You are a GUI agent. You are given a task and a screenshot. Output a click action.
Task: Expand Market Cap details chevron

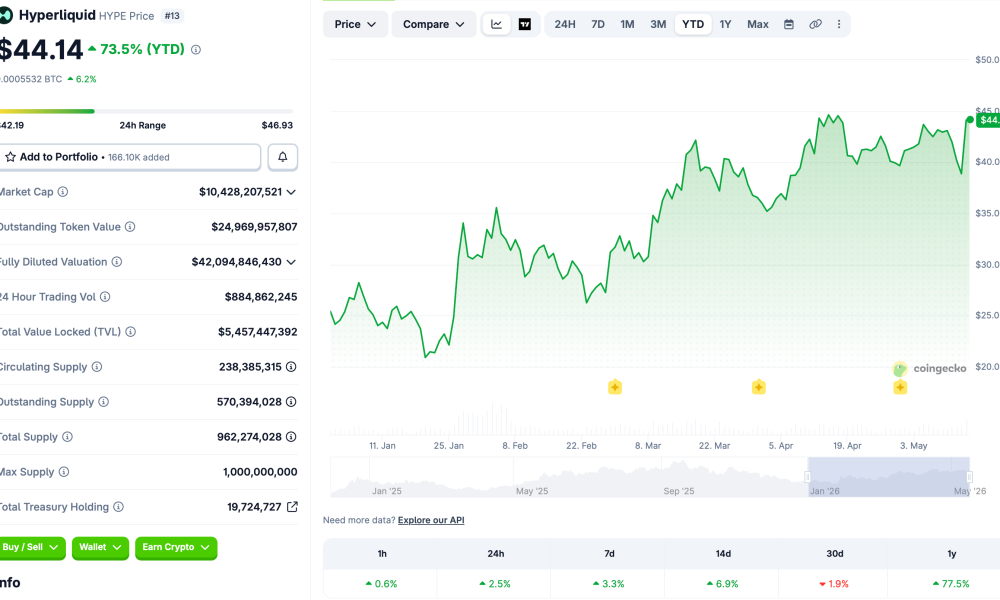point(291,192)
